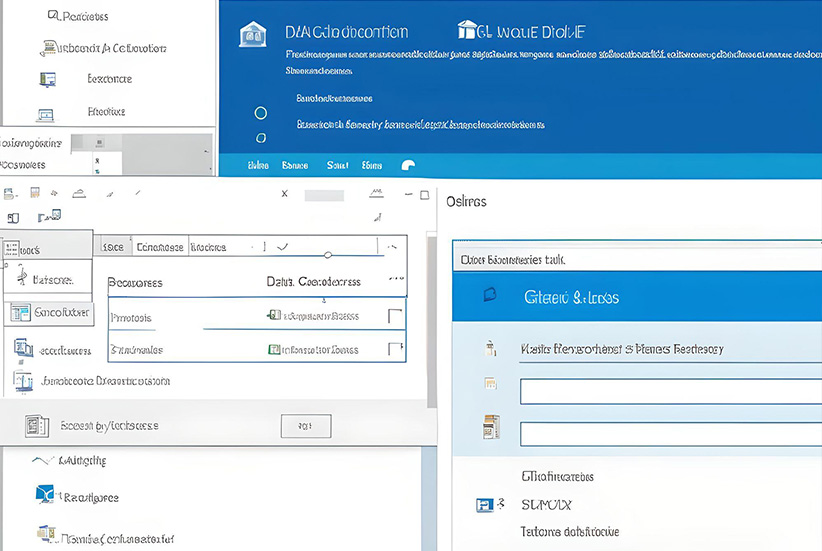Select the second tab in the dialog tab row
This screenshot has width=822, height=551.
160,246
